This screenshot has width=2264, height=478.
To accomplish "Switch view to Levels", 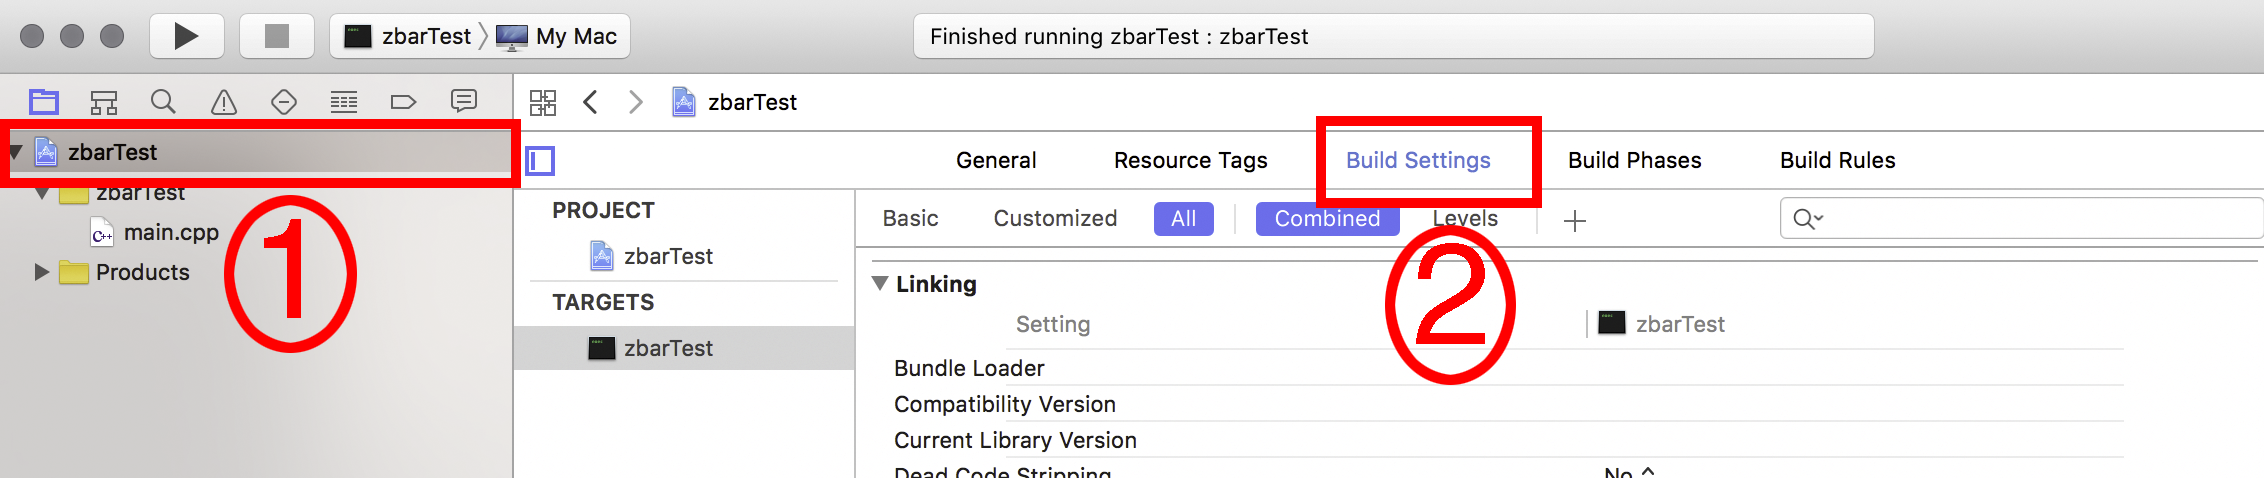I will 1465,218.
